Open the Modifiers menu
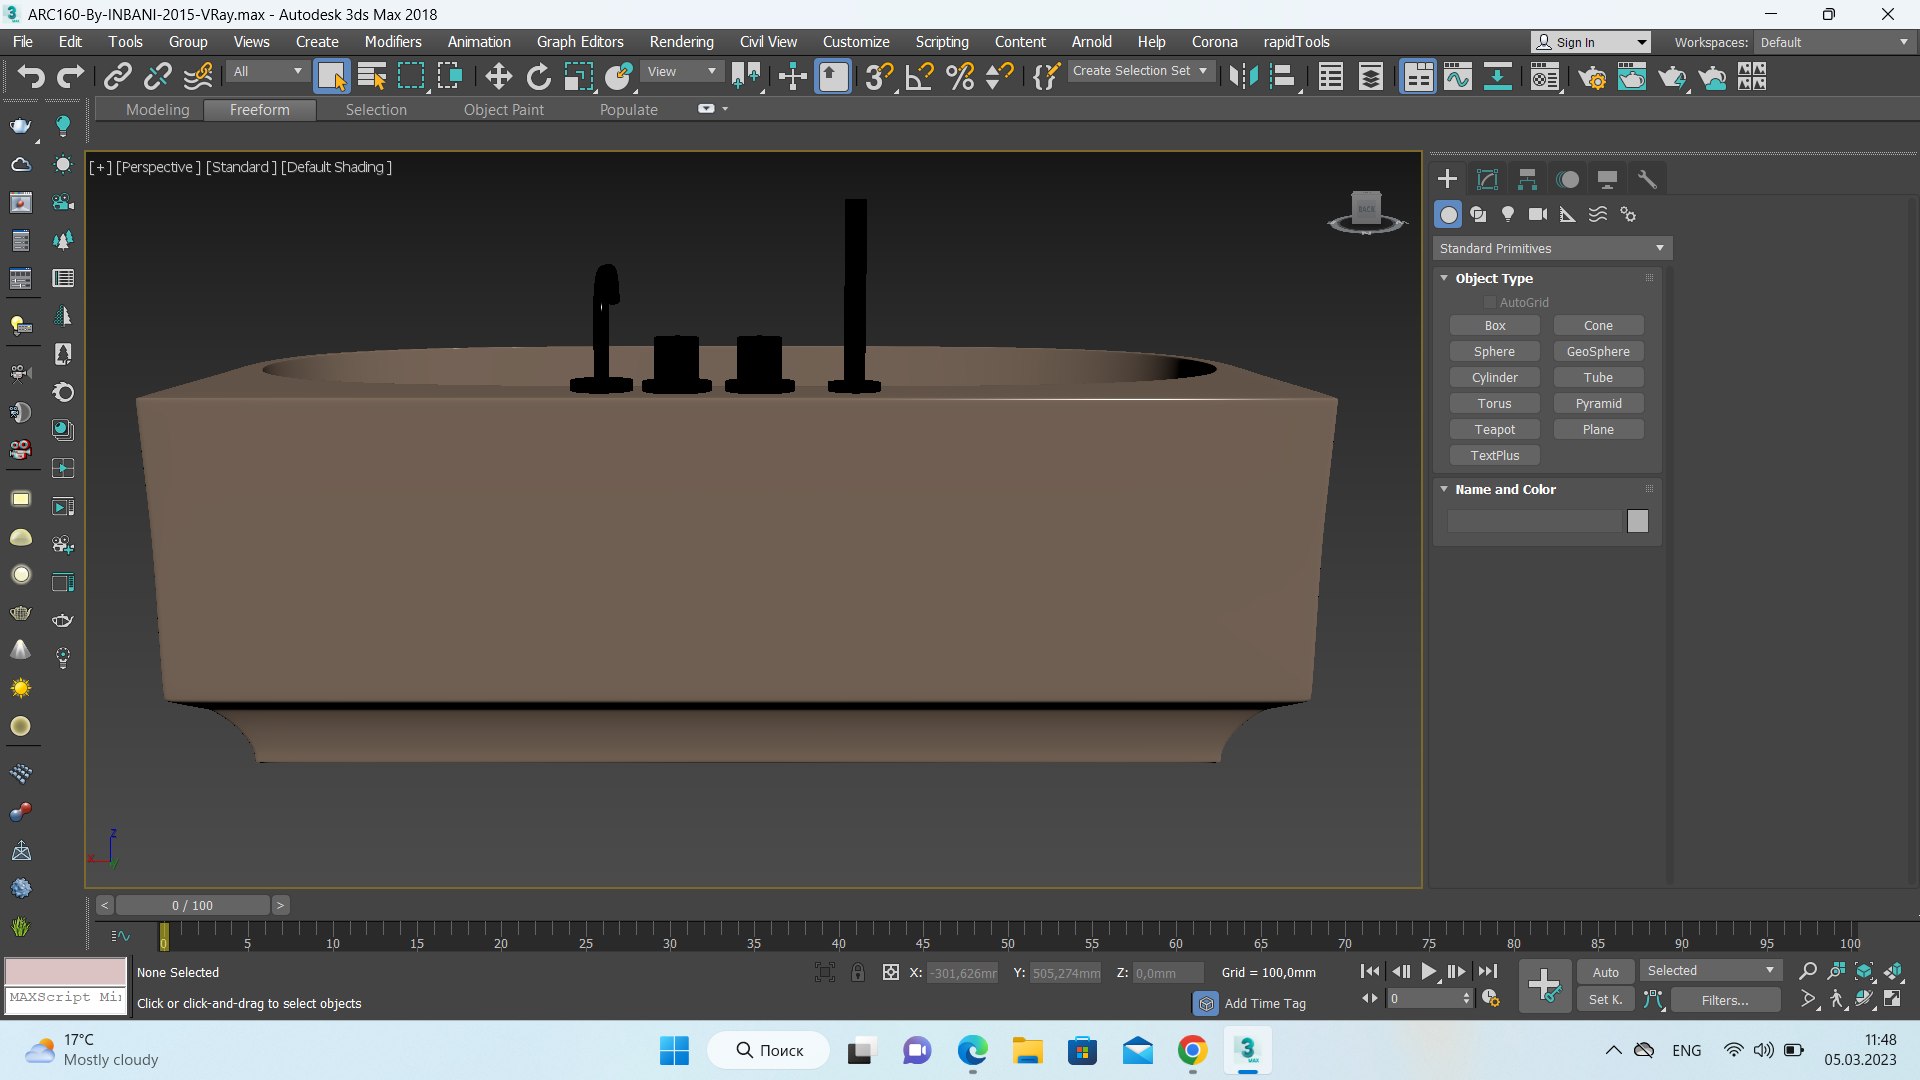Image resolution: width=1920 pixels, height=1080 pixels. coord(393,42)
